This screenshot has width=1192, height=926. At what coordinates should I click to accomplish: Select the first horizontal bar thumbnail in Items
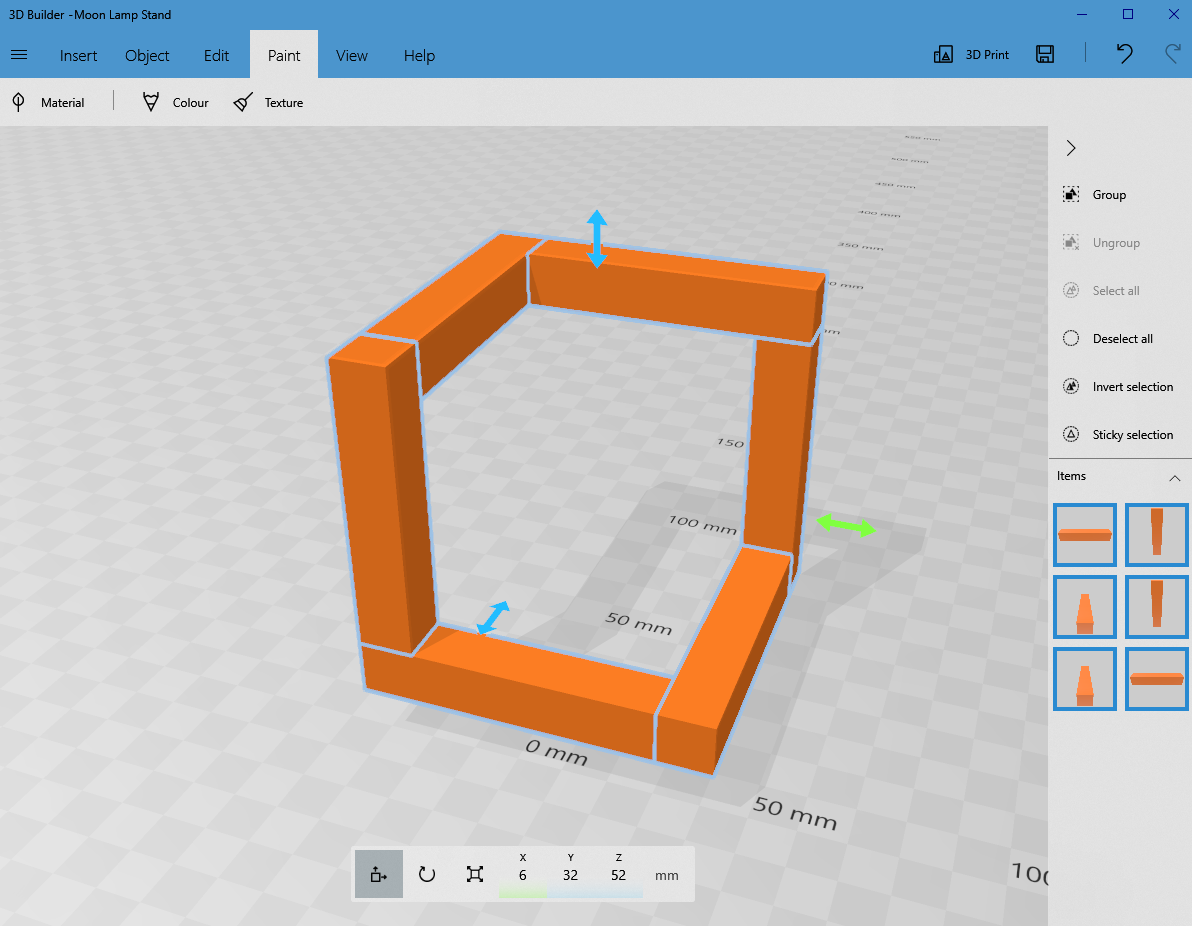click(x=1084, y=534)
